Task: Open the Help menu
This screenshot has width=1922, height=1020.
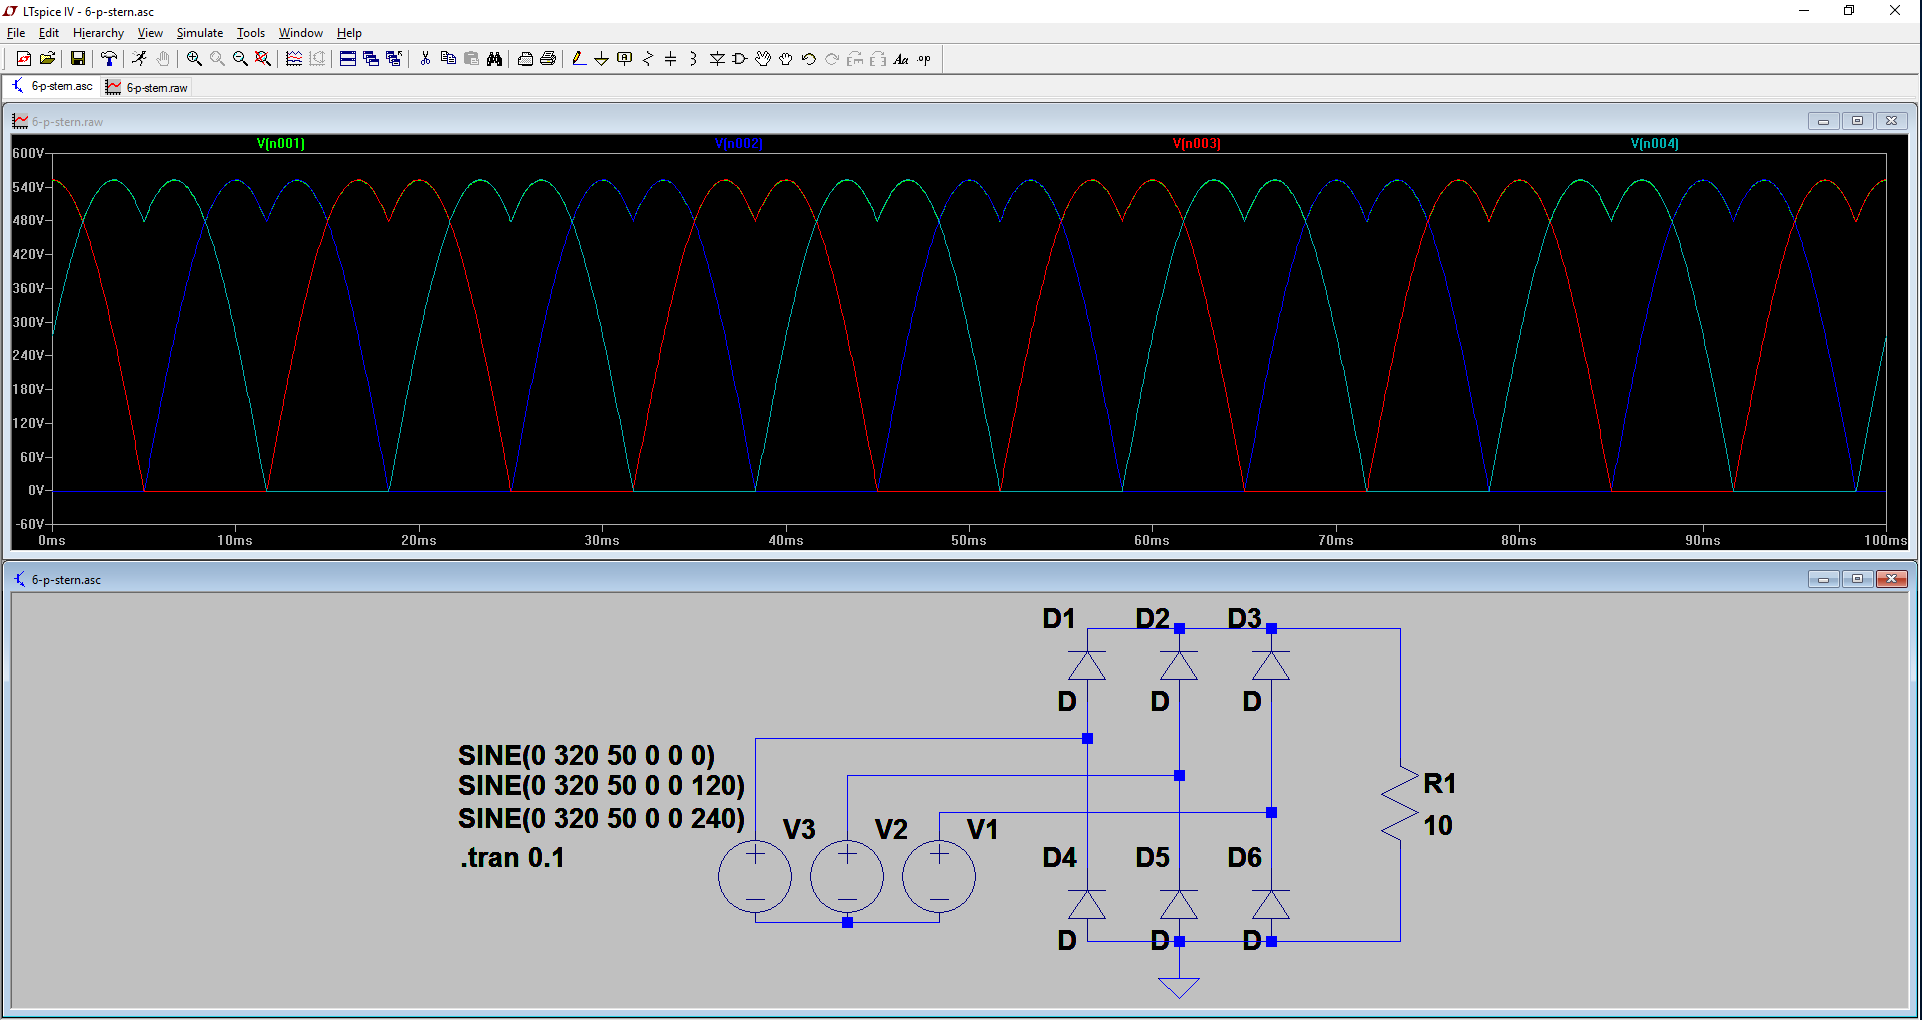Action: click(x=349, y=33)
